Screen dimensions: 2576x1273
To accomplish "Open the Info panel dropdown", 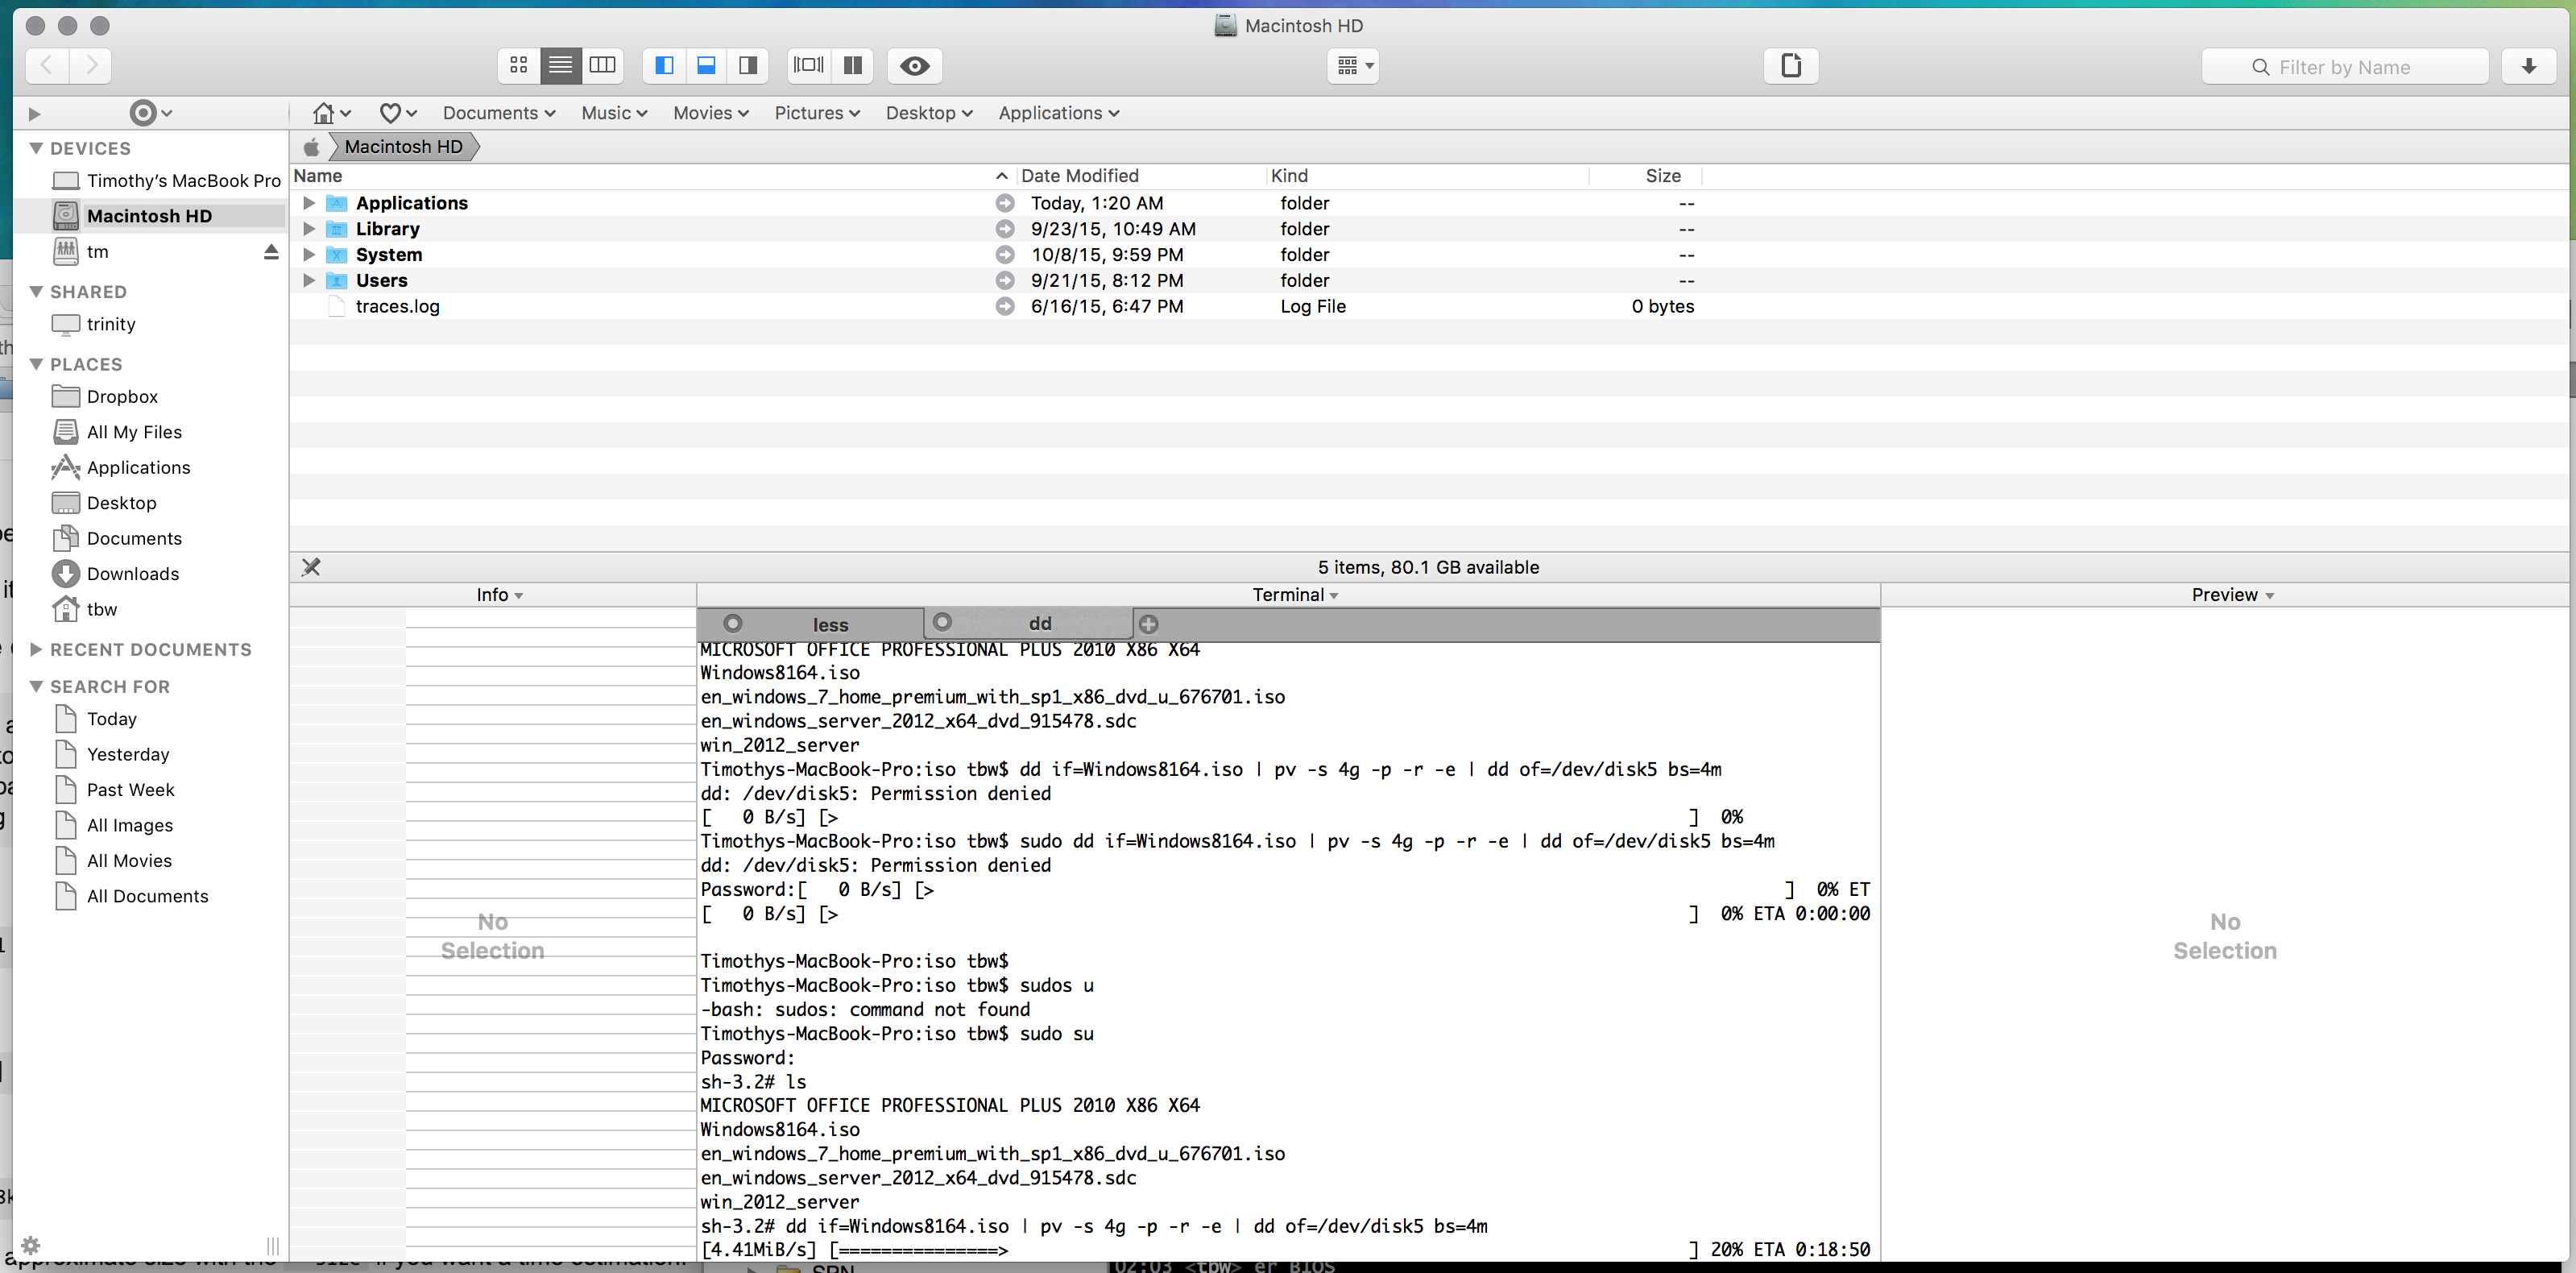I will point(499,595).
